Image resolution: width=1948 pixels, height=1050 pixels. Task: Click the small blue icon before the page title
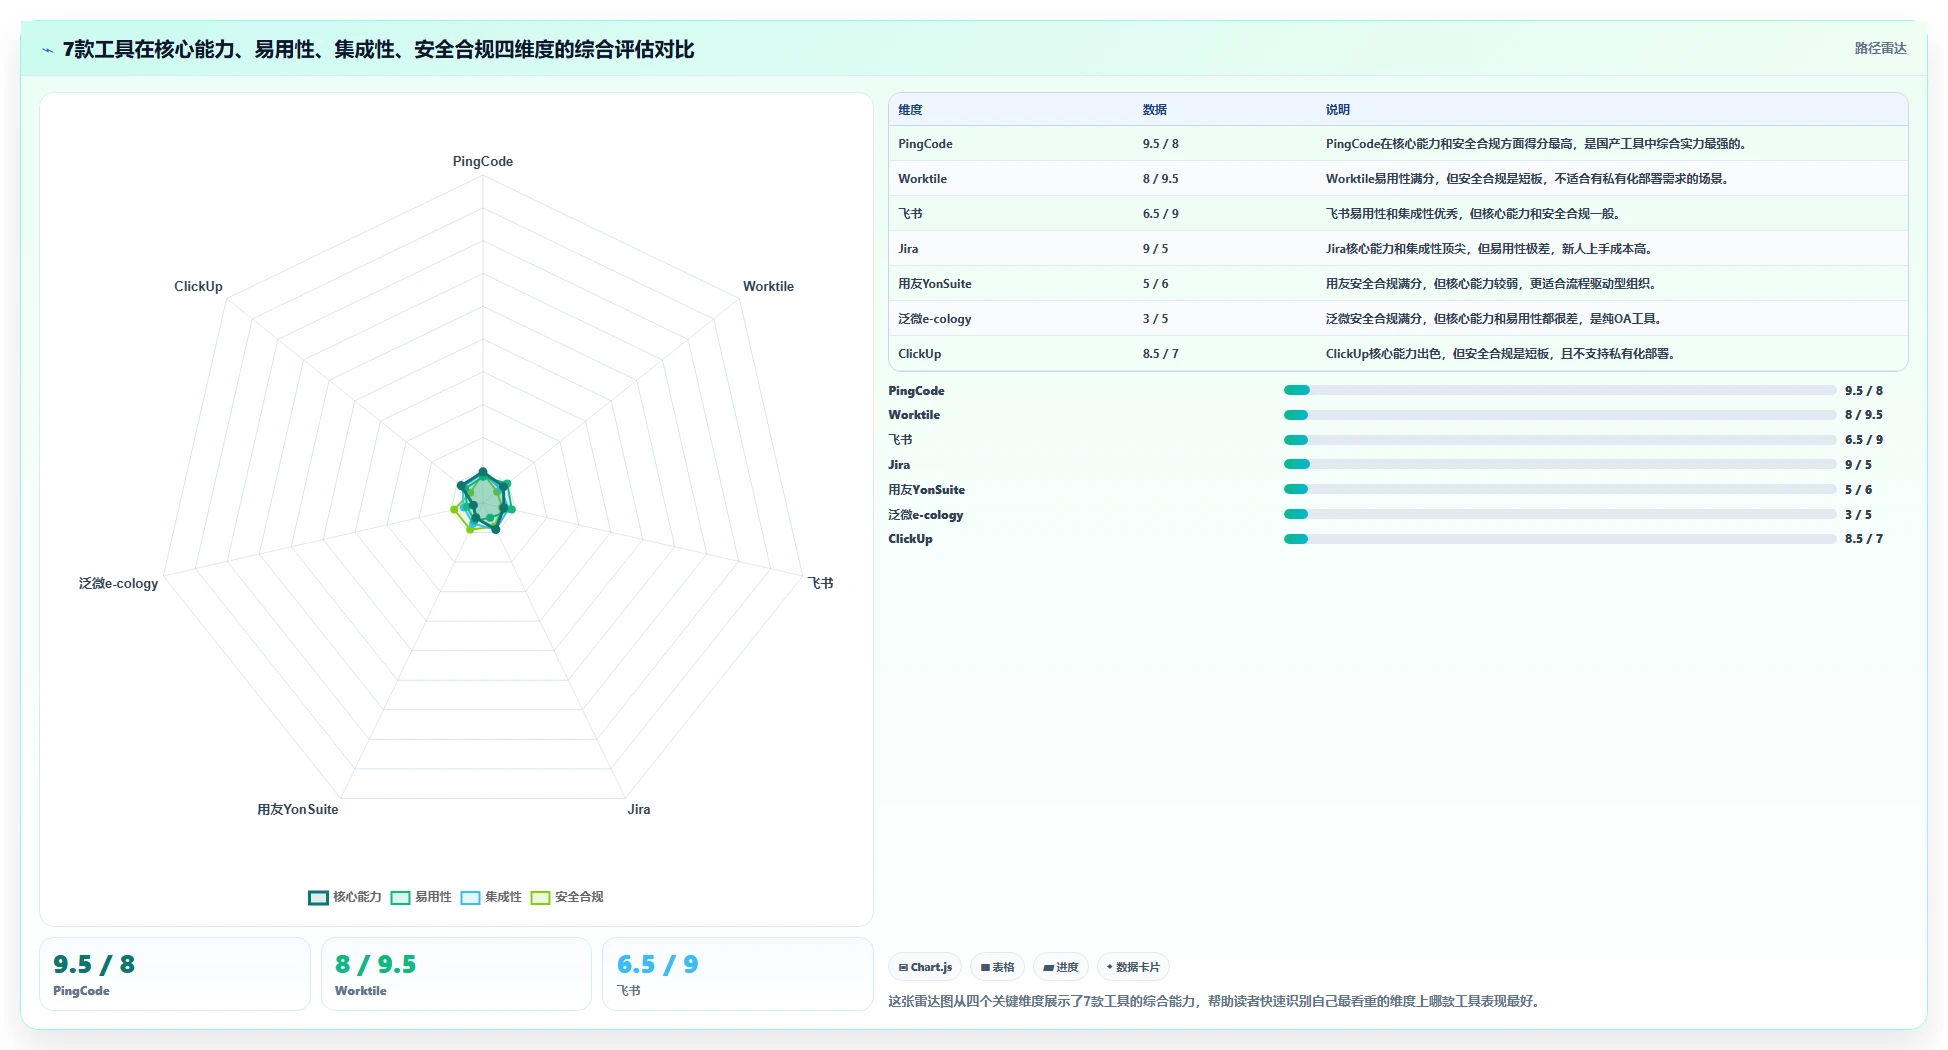(47, 50)
